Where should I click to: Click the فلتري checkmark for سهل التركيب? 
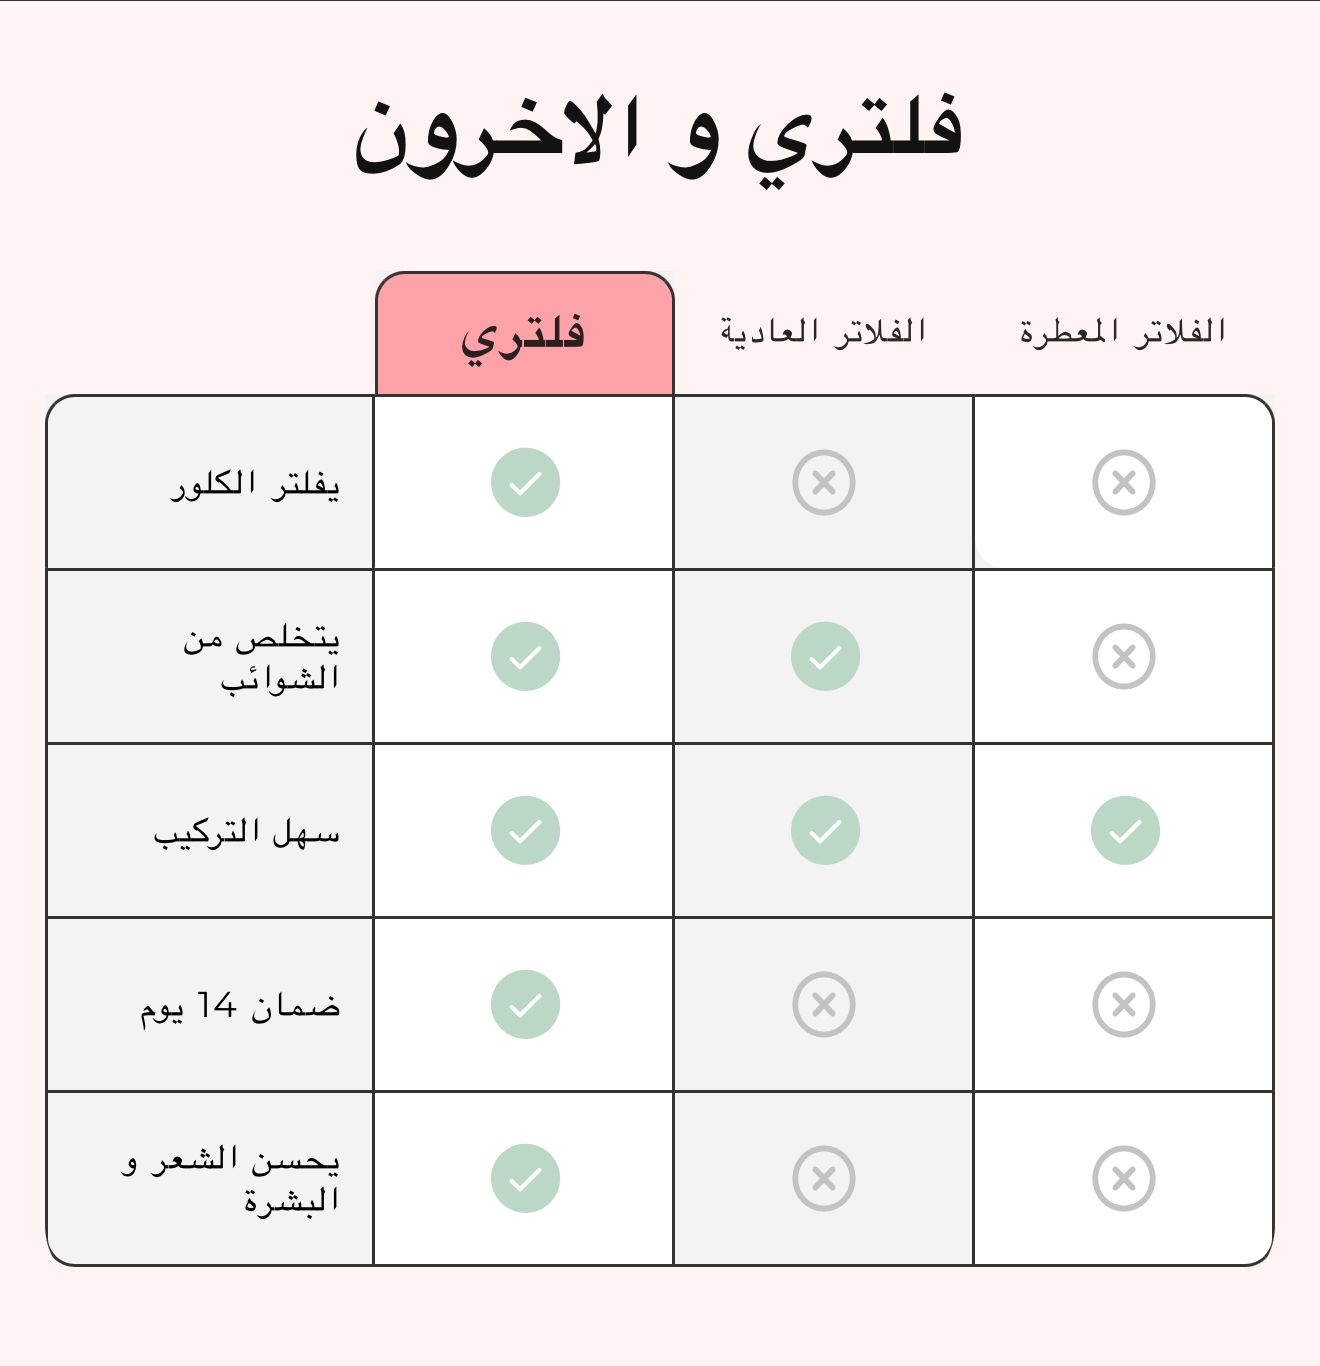click(x=525, y=830)
